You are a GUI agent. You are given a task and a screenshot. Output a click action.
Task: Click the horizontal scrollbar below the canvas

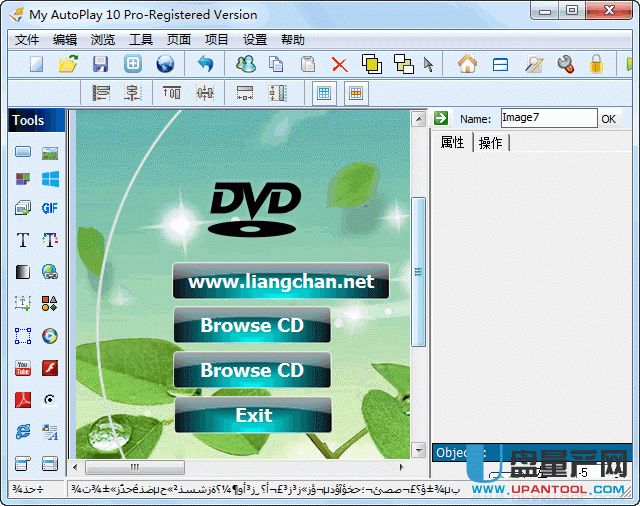click(240, 467)
